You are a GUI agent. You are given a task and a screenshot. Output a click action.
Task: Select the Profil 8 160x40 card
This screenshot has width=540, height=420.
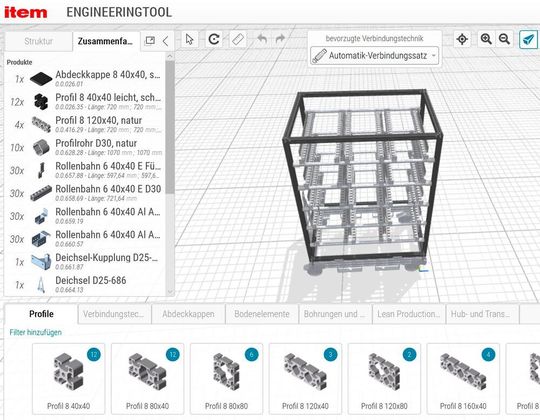click(x=463, y=379)
